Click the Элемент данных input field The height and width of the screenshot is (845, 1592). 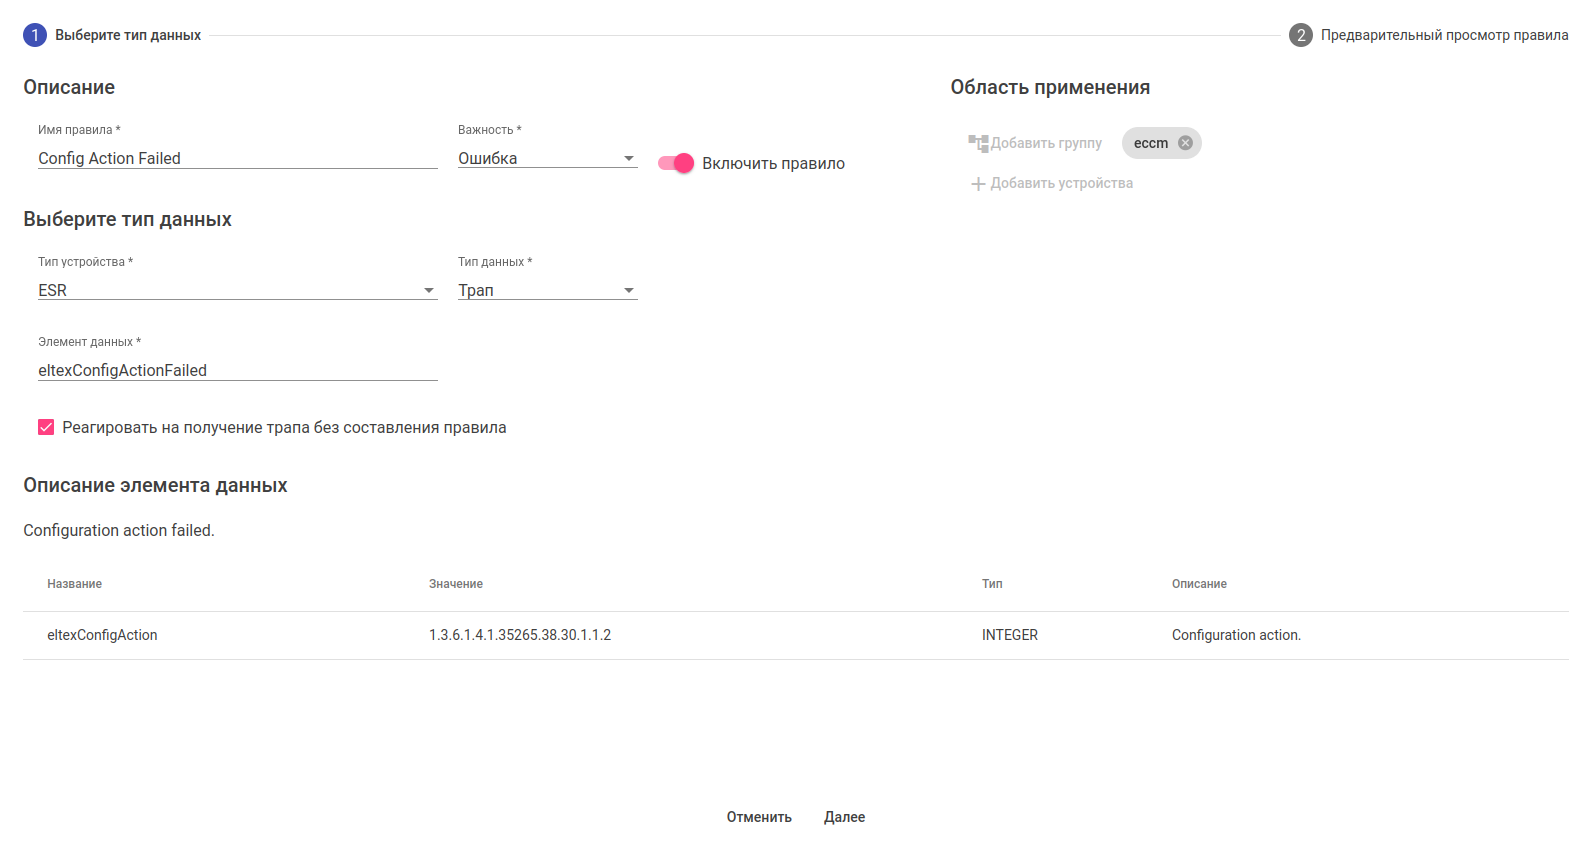click(237, 370)
